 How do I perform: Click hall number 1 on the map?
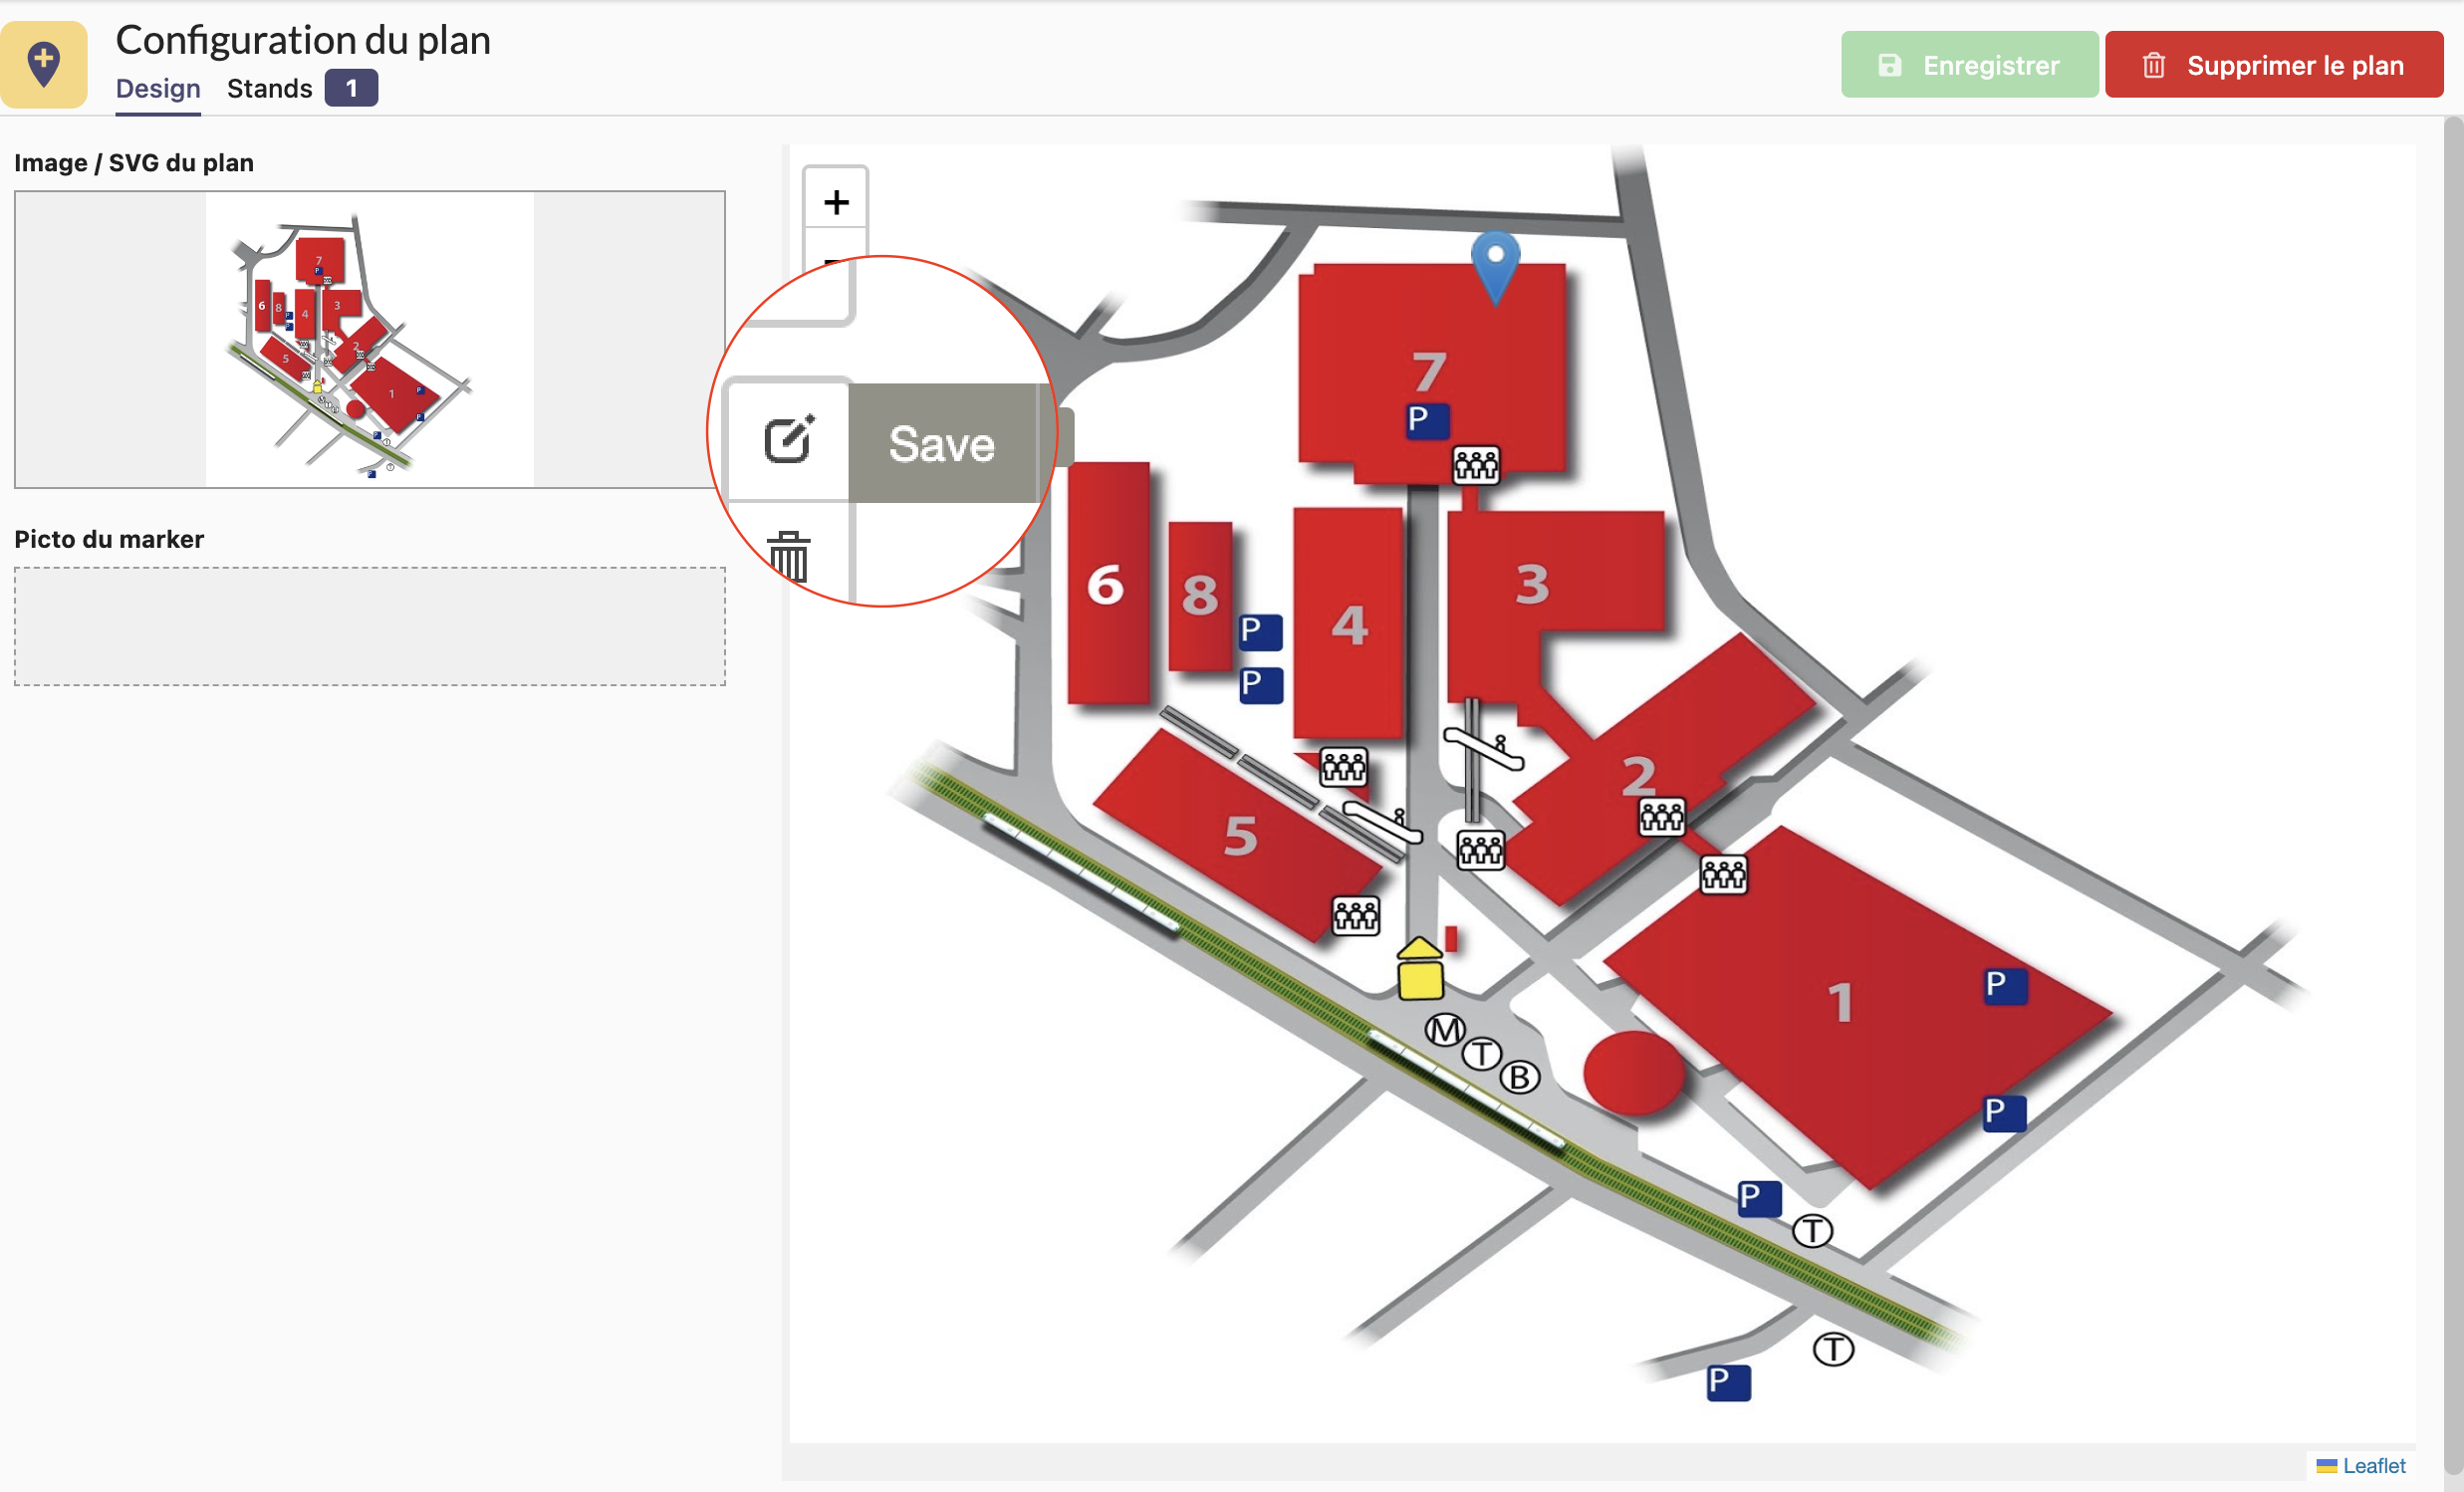tap(1839, 1002)
